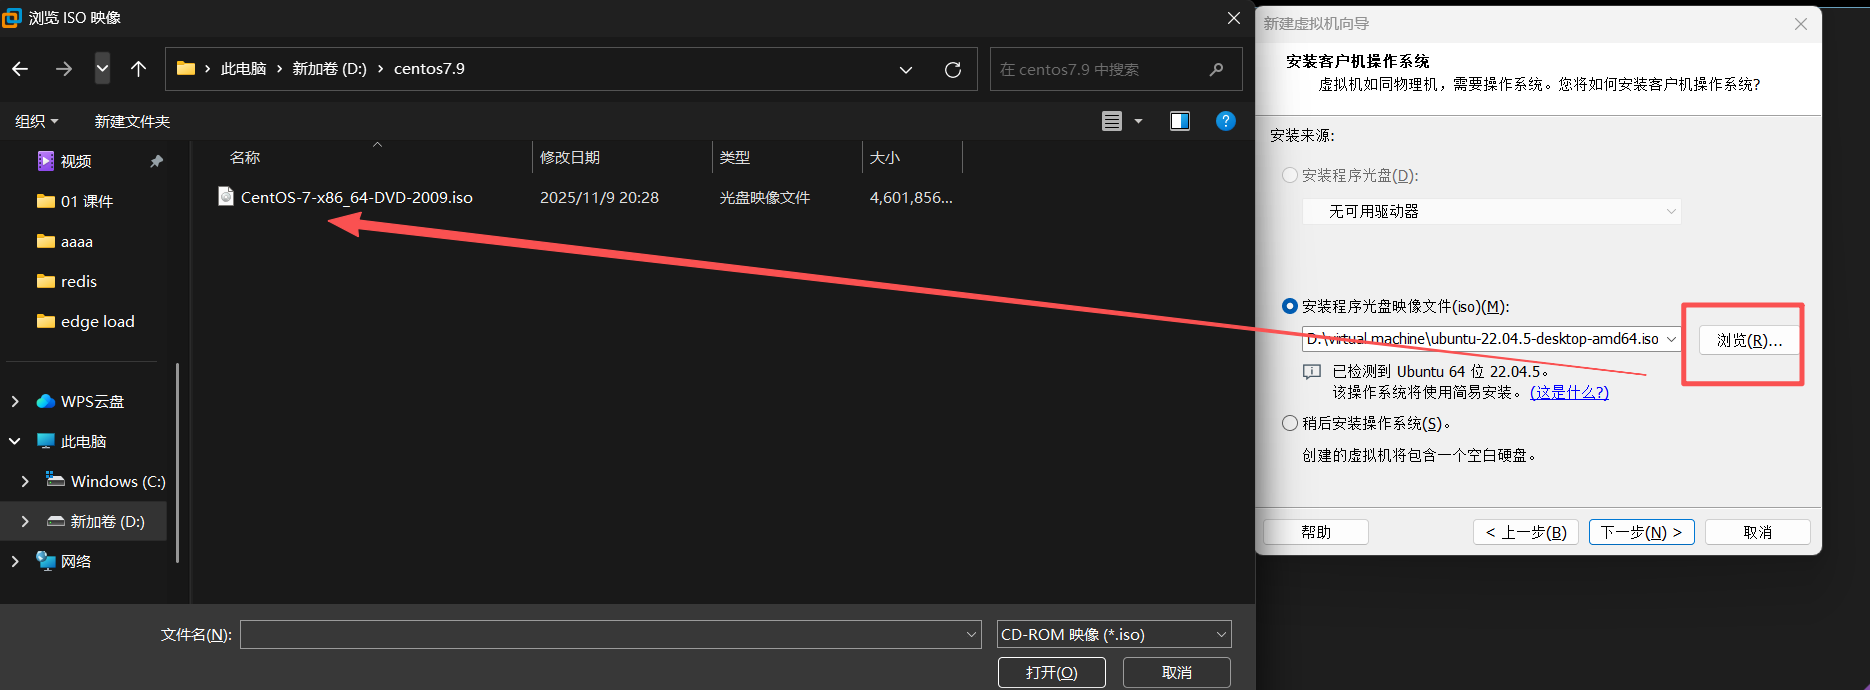Screen dimensions: 1870x690
Task: Open recent locations dropdown beside forward arrow
Action: 102,69
